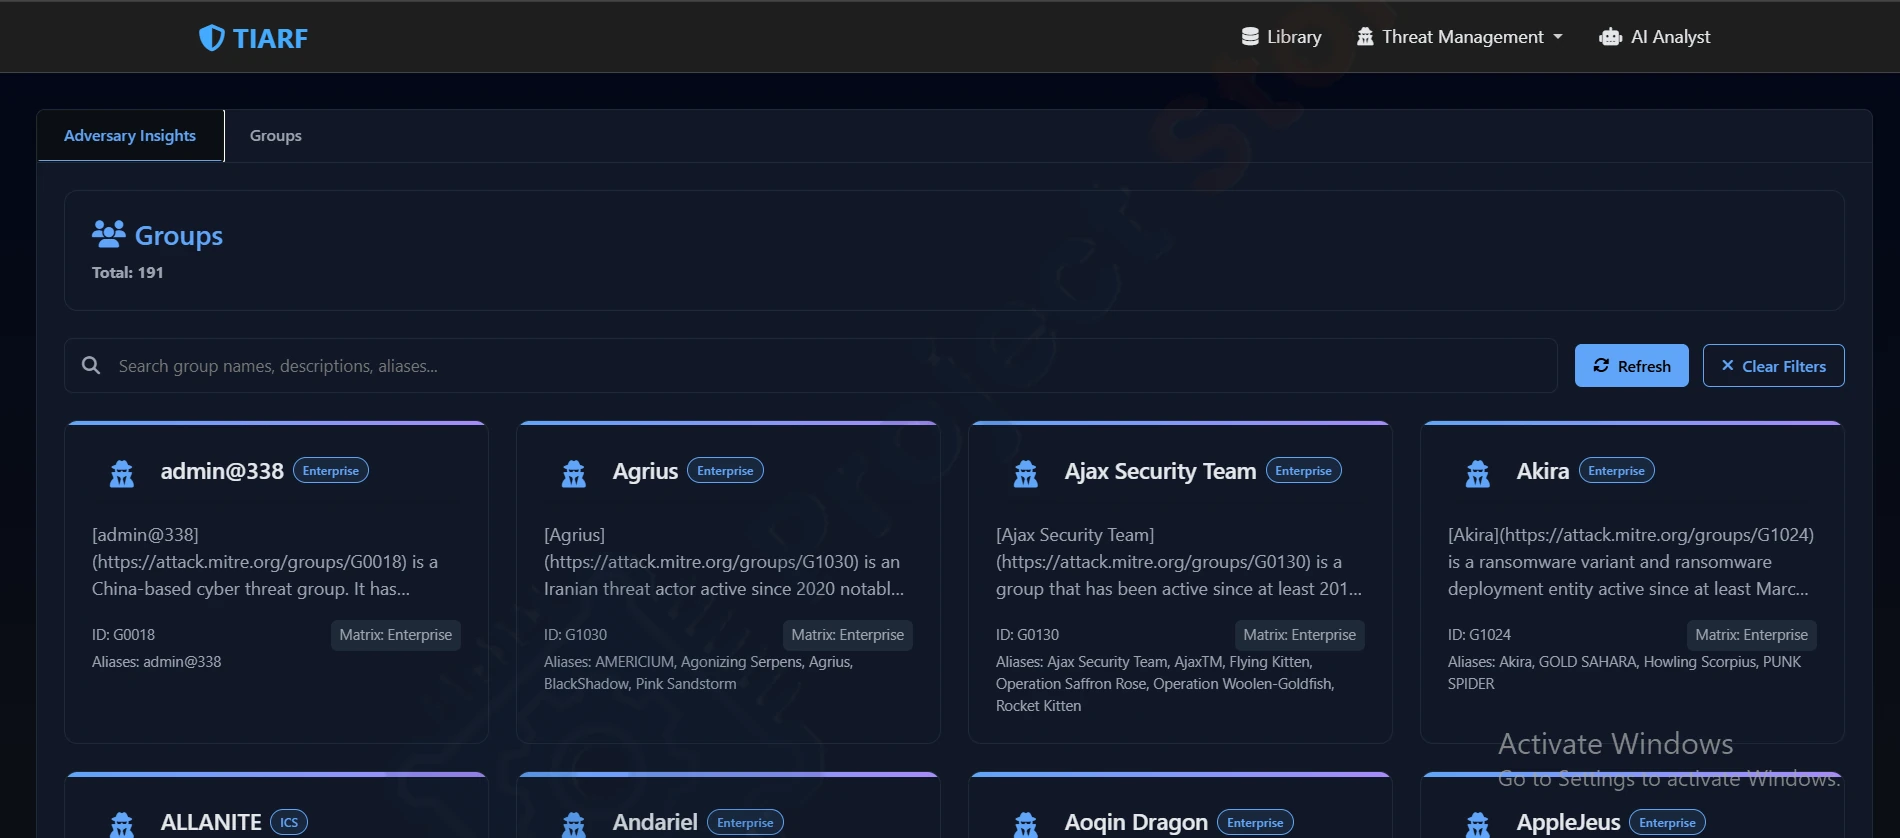Click the ALLANITE card spy icon
Viewport: 1900px width, 838px height.
click(x=122, y=824)
